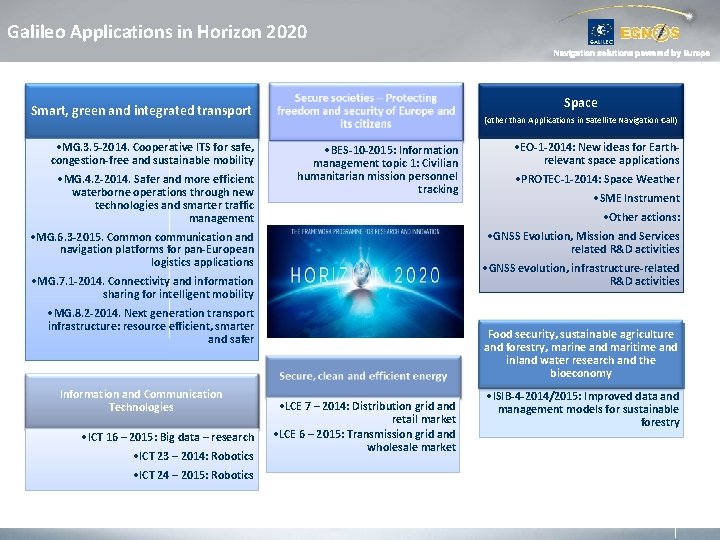Click 'ISIB-4-2014/2015: Improved data' bullet
Viewport: 720px width, 540px height.
[x=583, y=409]
